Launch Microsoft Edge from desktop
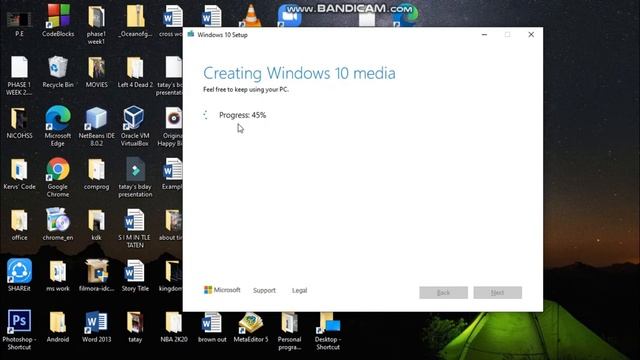640x360 pixels. (58, 126)
